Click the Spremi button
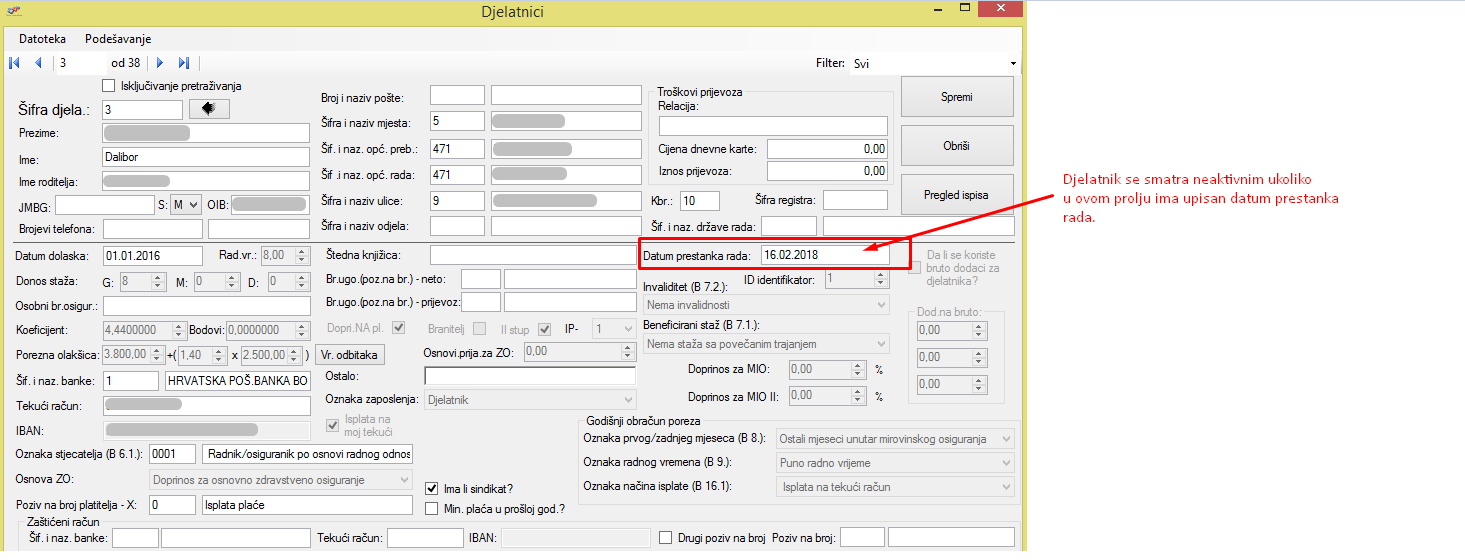This screenshot has width=1465, height=560. (x=957, y=97)
